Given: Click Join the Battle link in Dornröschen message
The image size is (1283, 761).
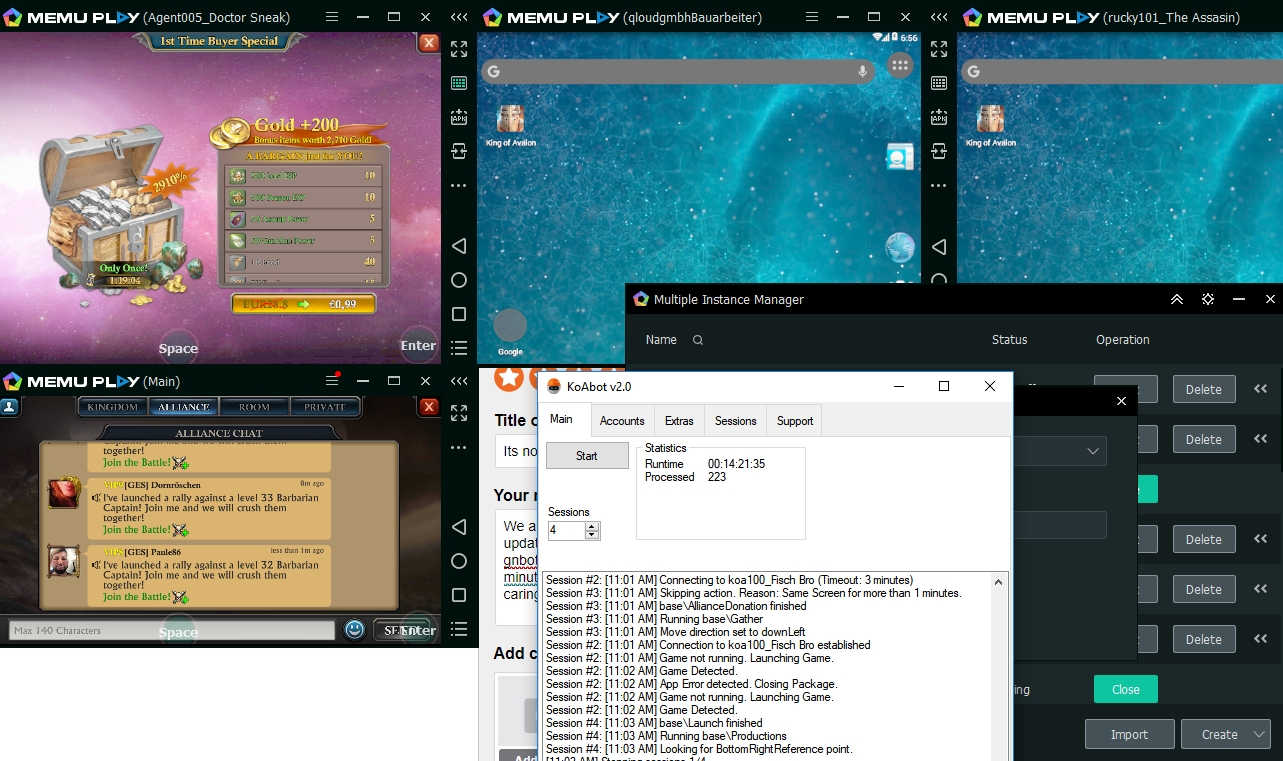Looking at the screenshot, I should [136, 530].
